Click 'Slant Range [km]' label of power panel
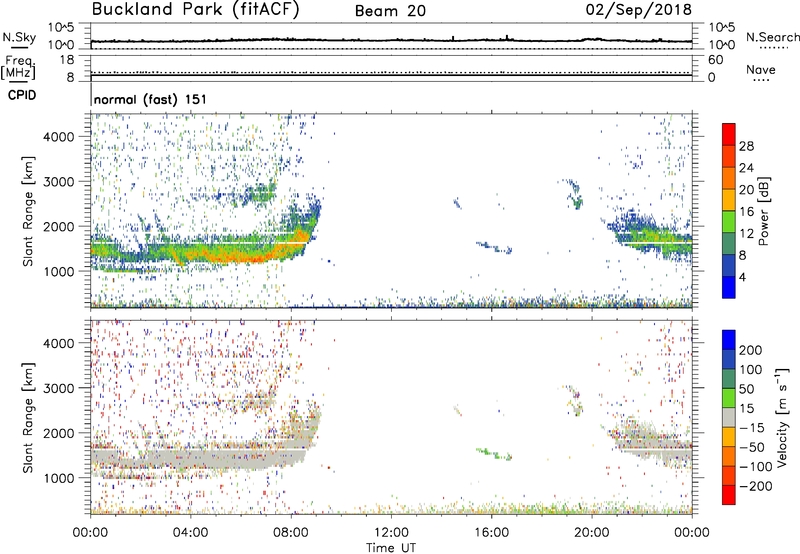 [x=28, y=211]
